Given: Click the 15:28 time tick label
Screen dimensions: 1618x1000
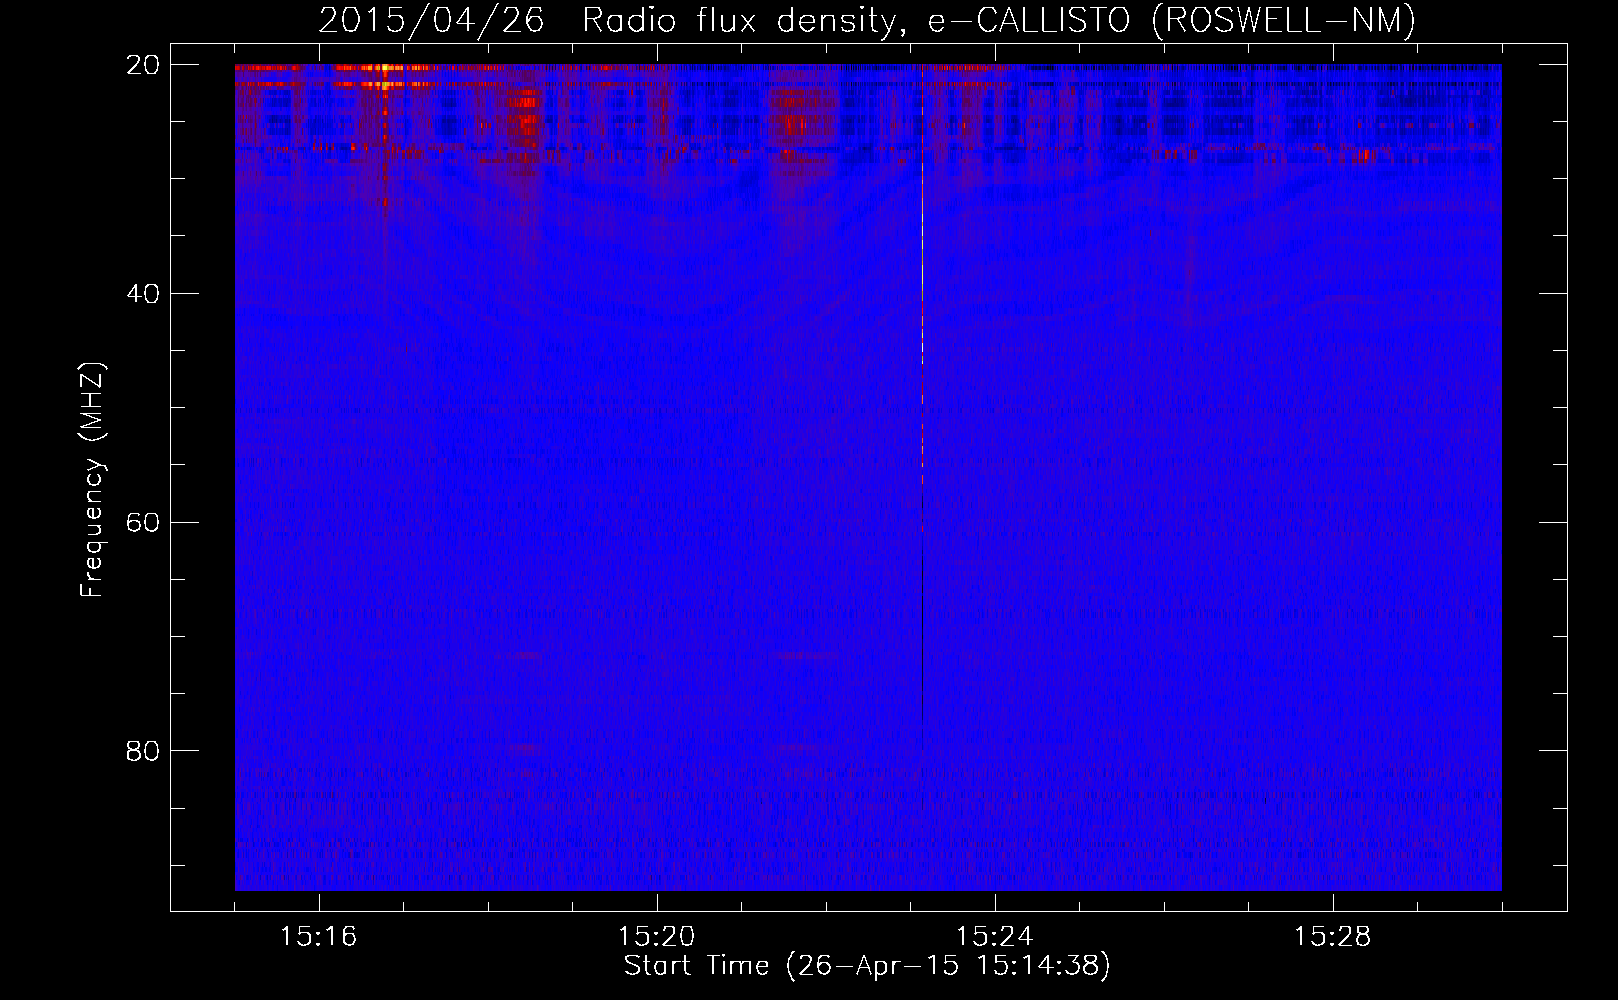Looking at the screenshot, I should coord(1332,936).
